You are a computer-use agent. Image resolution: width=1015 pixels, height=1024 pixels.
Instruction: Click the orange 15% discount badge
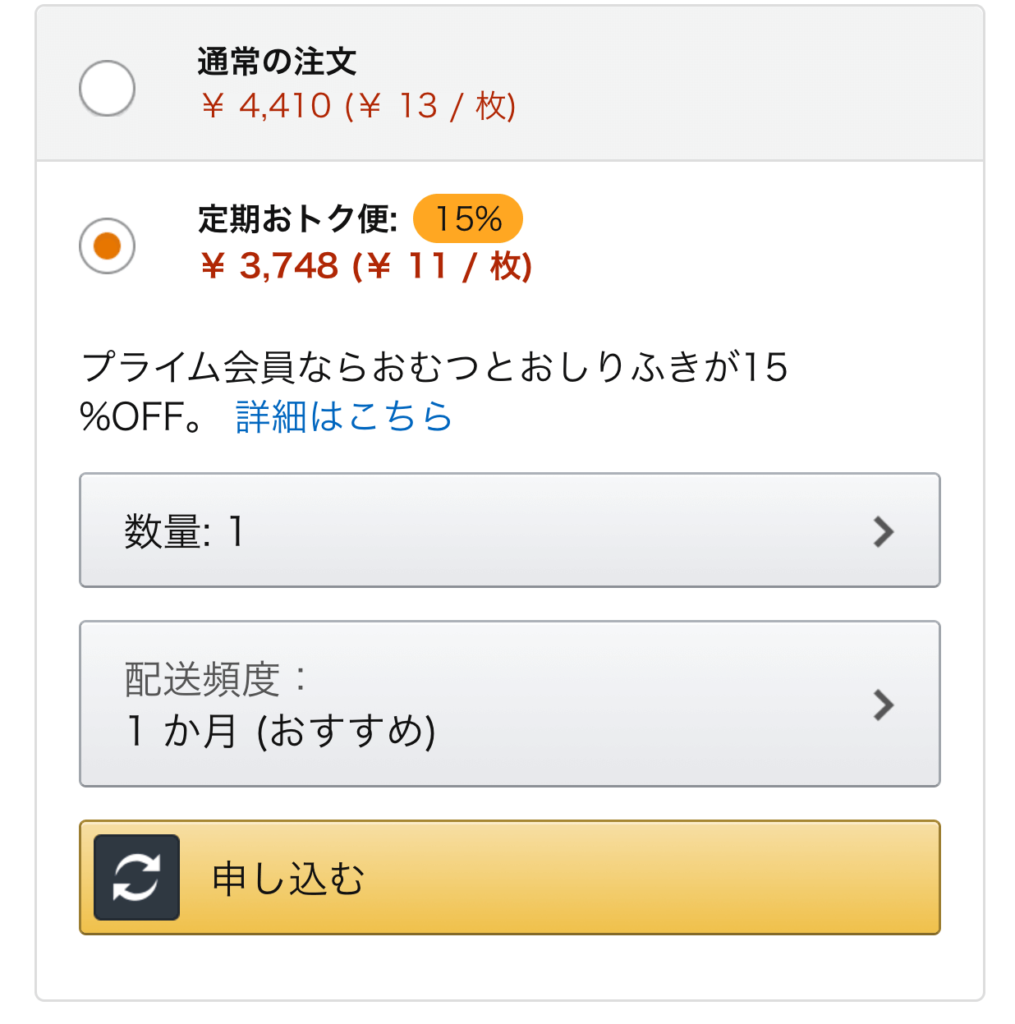pyautogui.click(x=468, y=218)
